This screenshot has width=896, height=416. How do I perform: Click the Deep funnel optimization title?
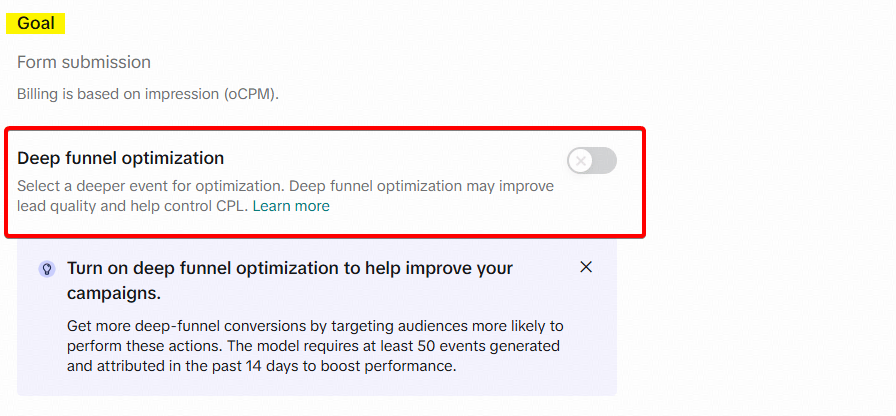[x=120, y=158]
